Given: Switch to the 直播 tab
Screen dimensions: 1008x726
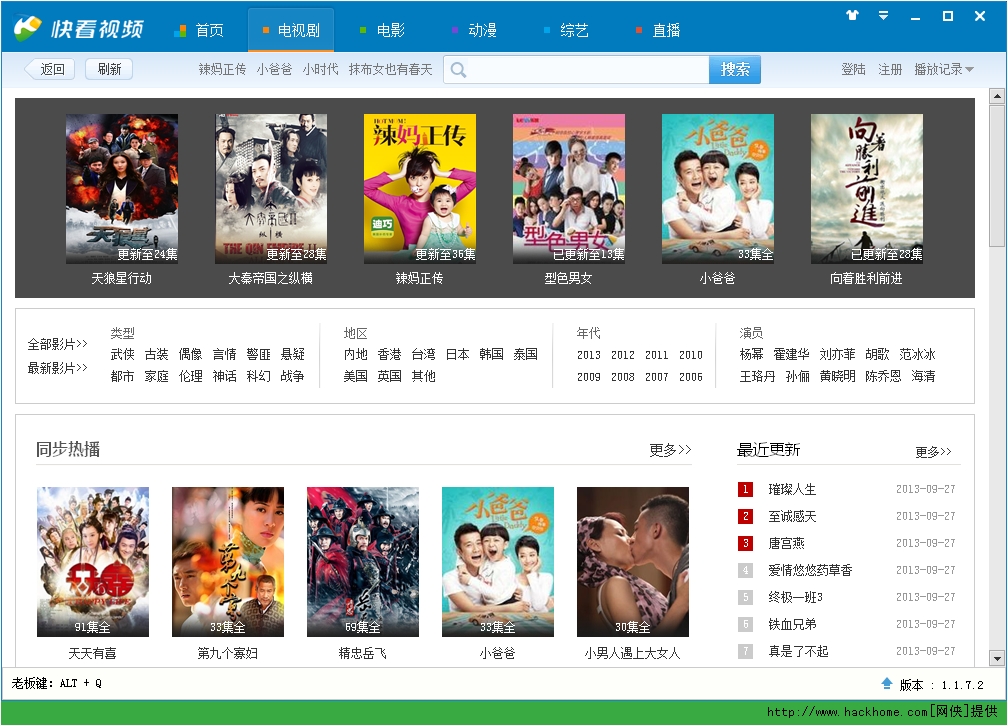Looking at the screenshot, I should pyautogui.click(x=658, y=30).
